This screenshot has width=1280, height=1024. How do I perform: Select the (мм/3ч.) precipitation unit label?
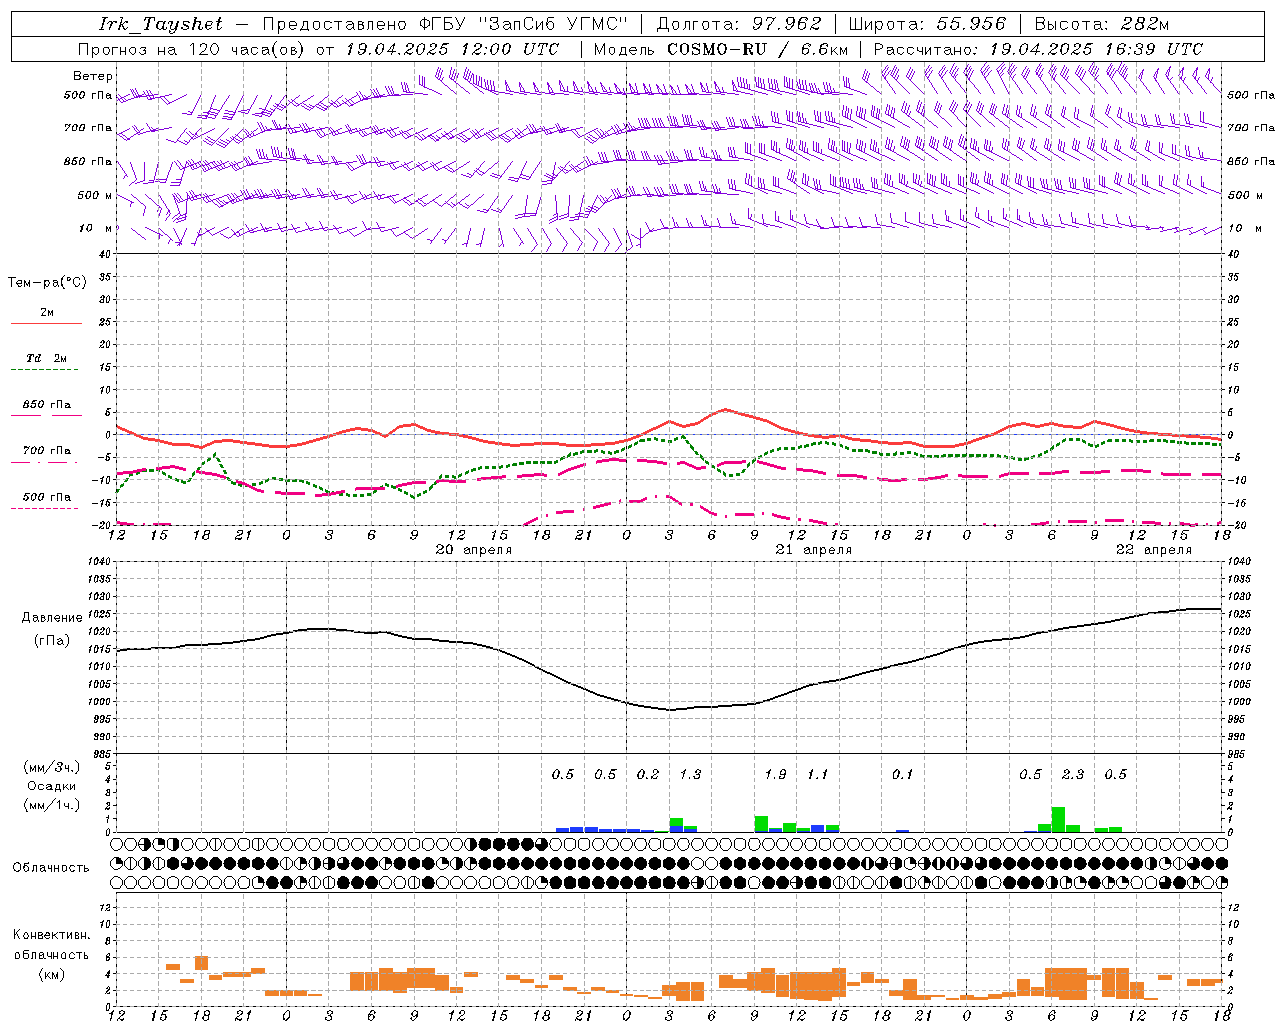(x=51, y=767)
